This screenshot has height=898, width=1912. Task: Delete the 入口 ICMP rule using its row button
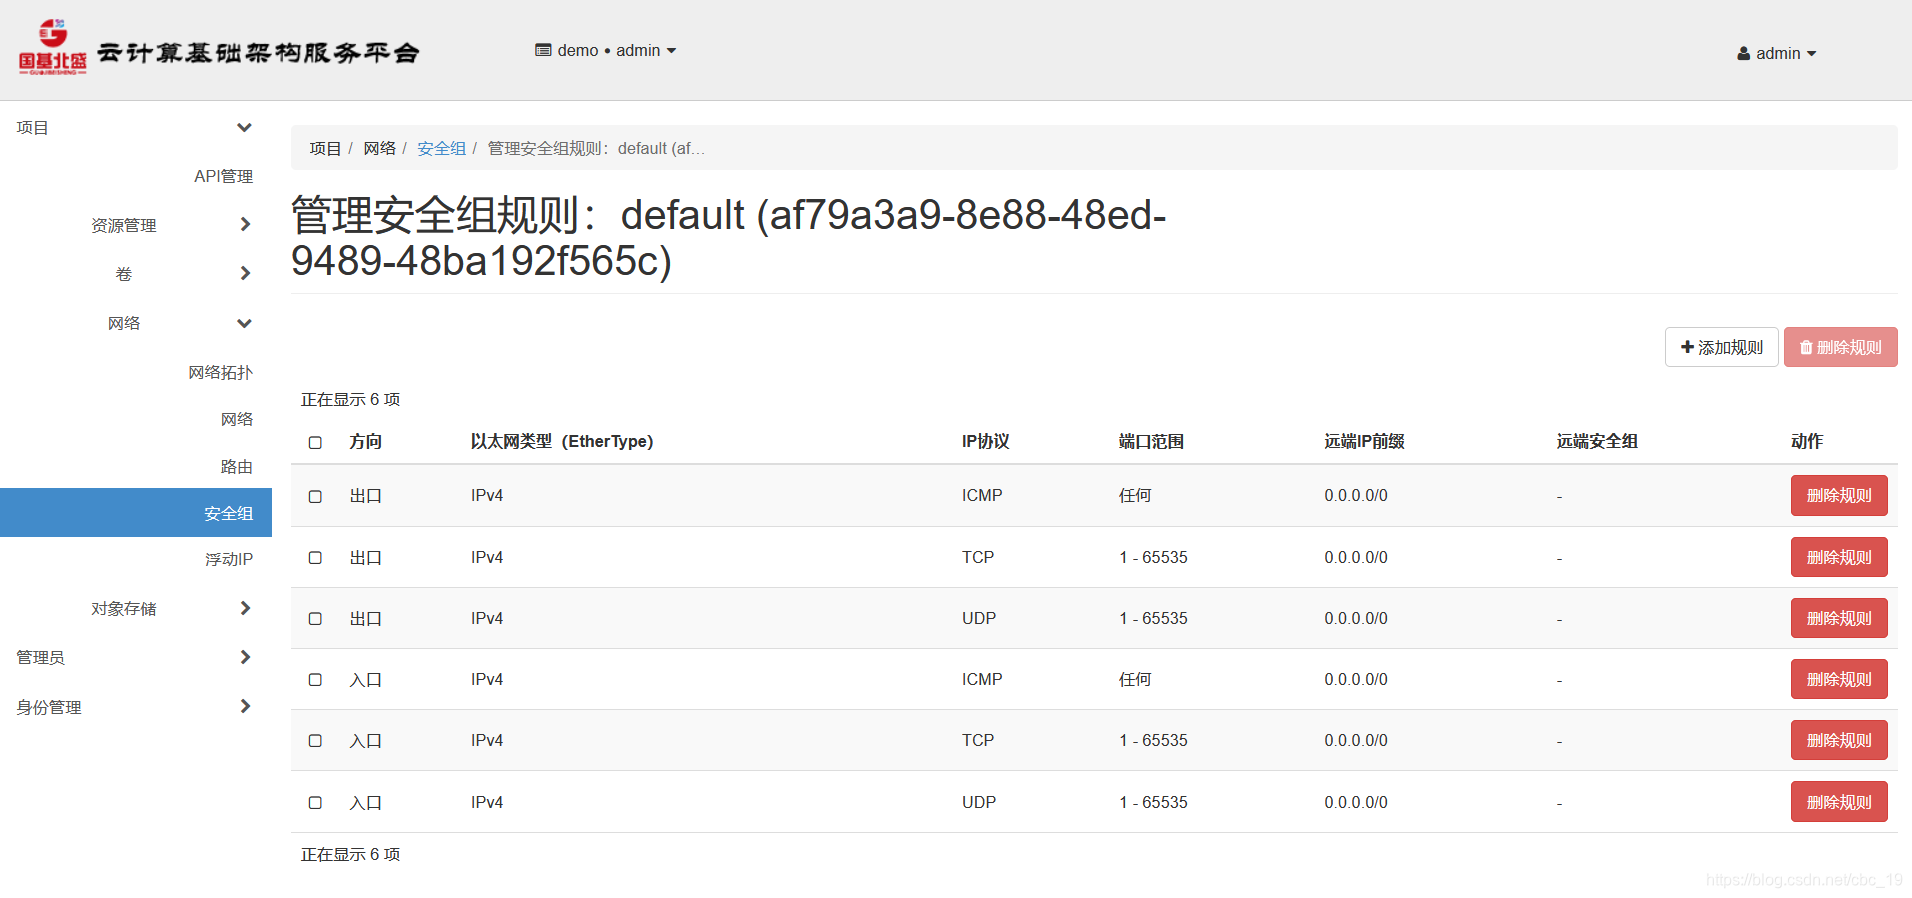point(1838,679)
